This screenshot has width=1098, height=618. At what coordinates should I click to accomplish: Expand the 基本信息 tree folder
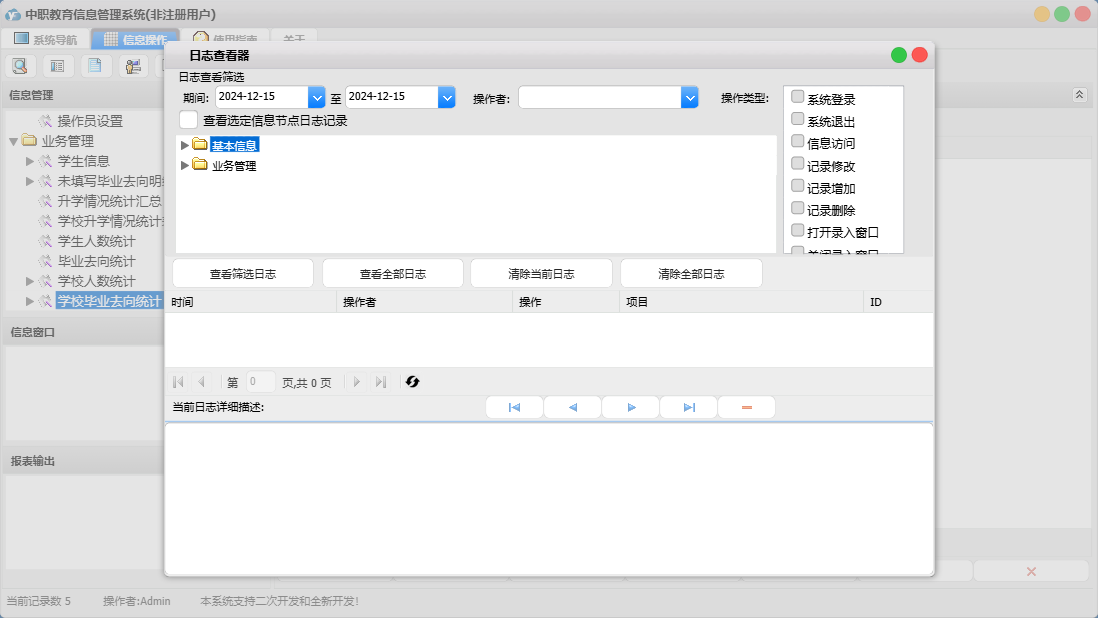(x=185, y=145)
